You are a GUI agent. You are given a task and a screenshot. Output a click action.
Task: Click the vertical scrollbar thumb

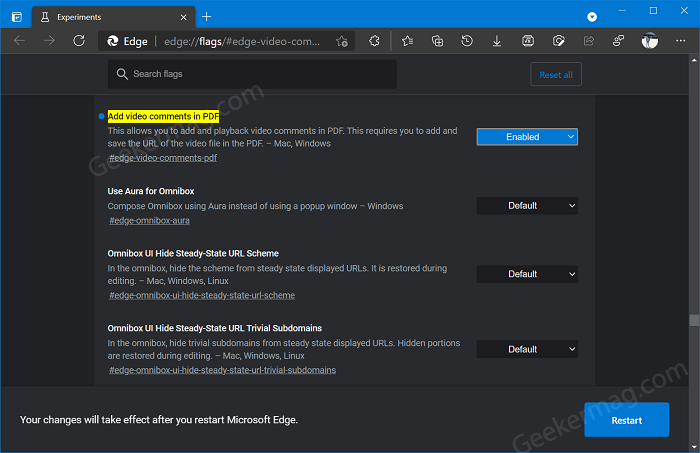click(x=694, y=320)
